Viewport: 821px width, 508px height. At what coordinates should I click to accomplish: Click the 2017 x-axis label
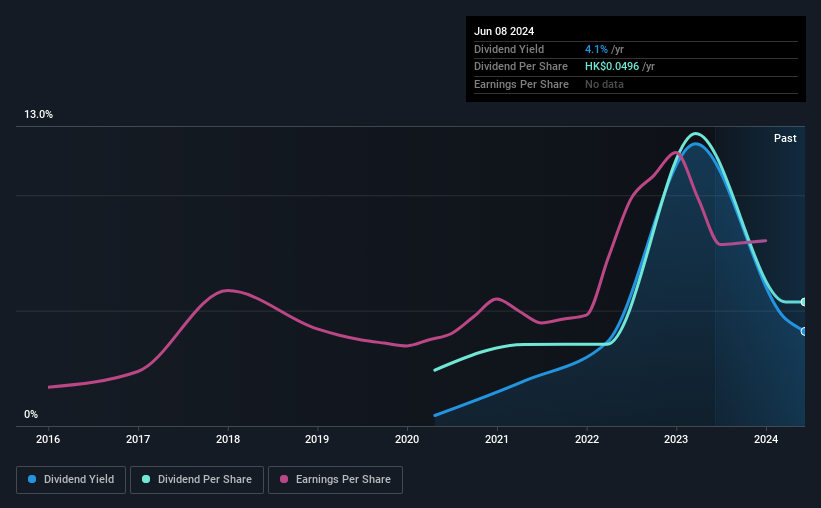tap(138, 439)
